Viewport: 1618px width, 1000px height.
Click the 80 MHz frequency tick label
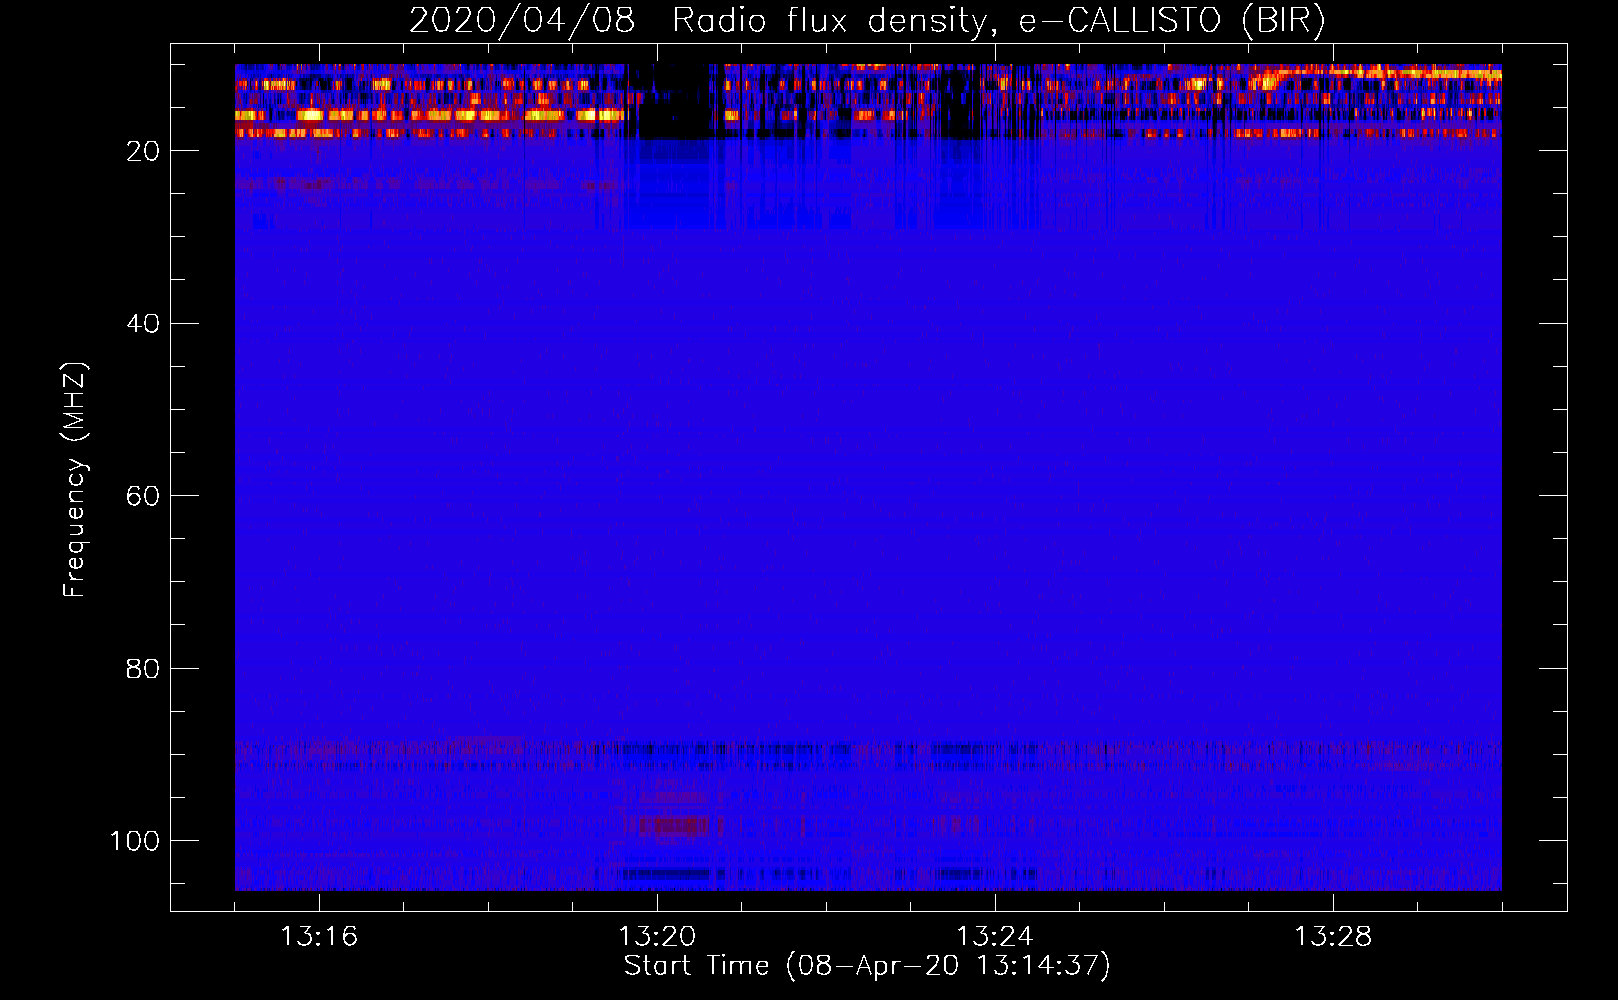pos(143,668)
